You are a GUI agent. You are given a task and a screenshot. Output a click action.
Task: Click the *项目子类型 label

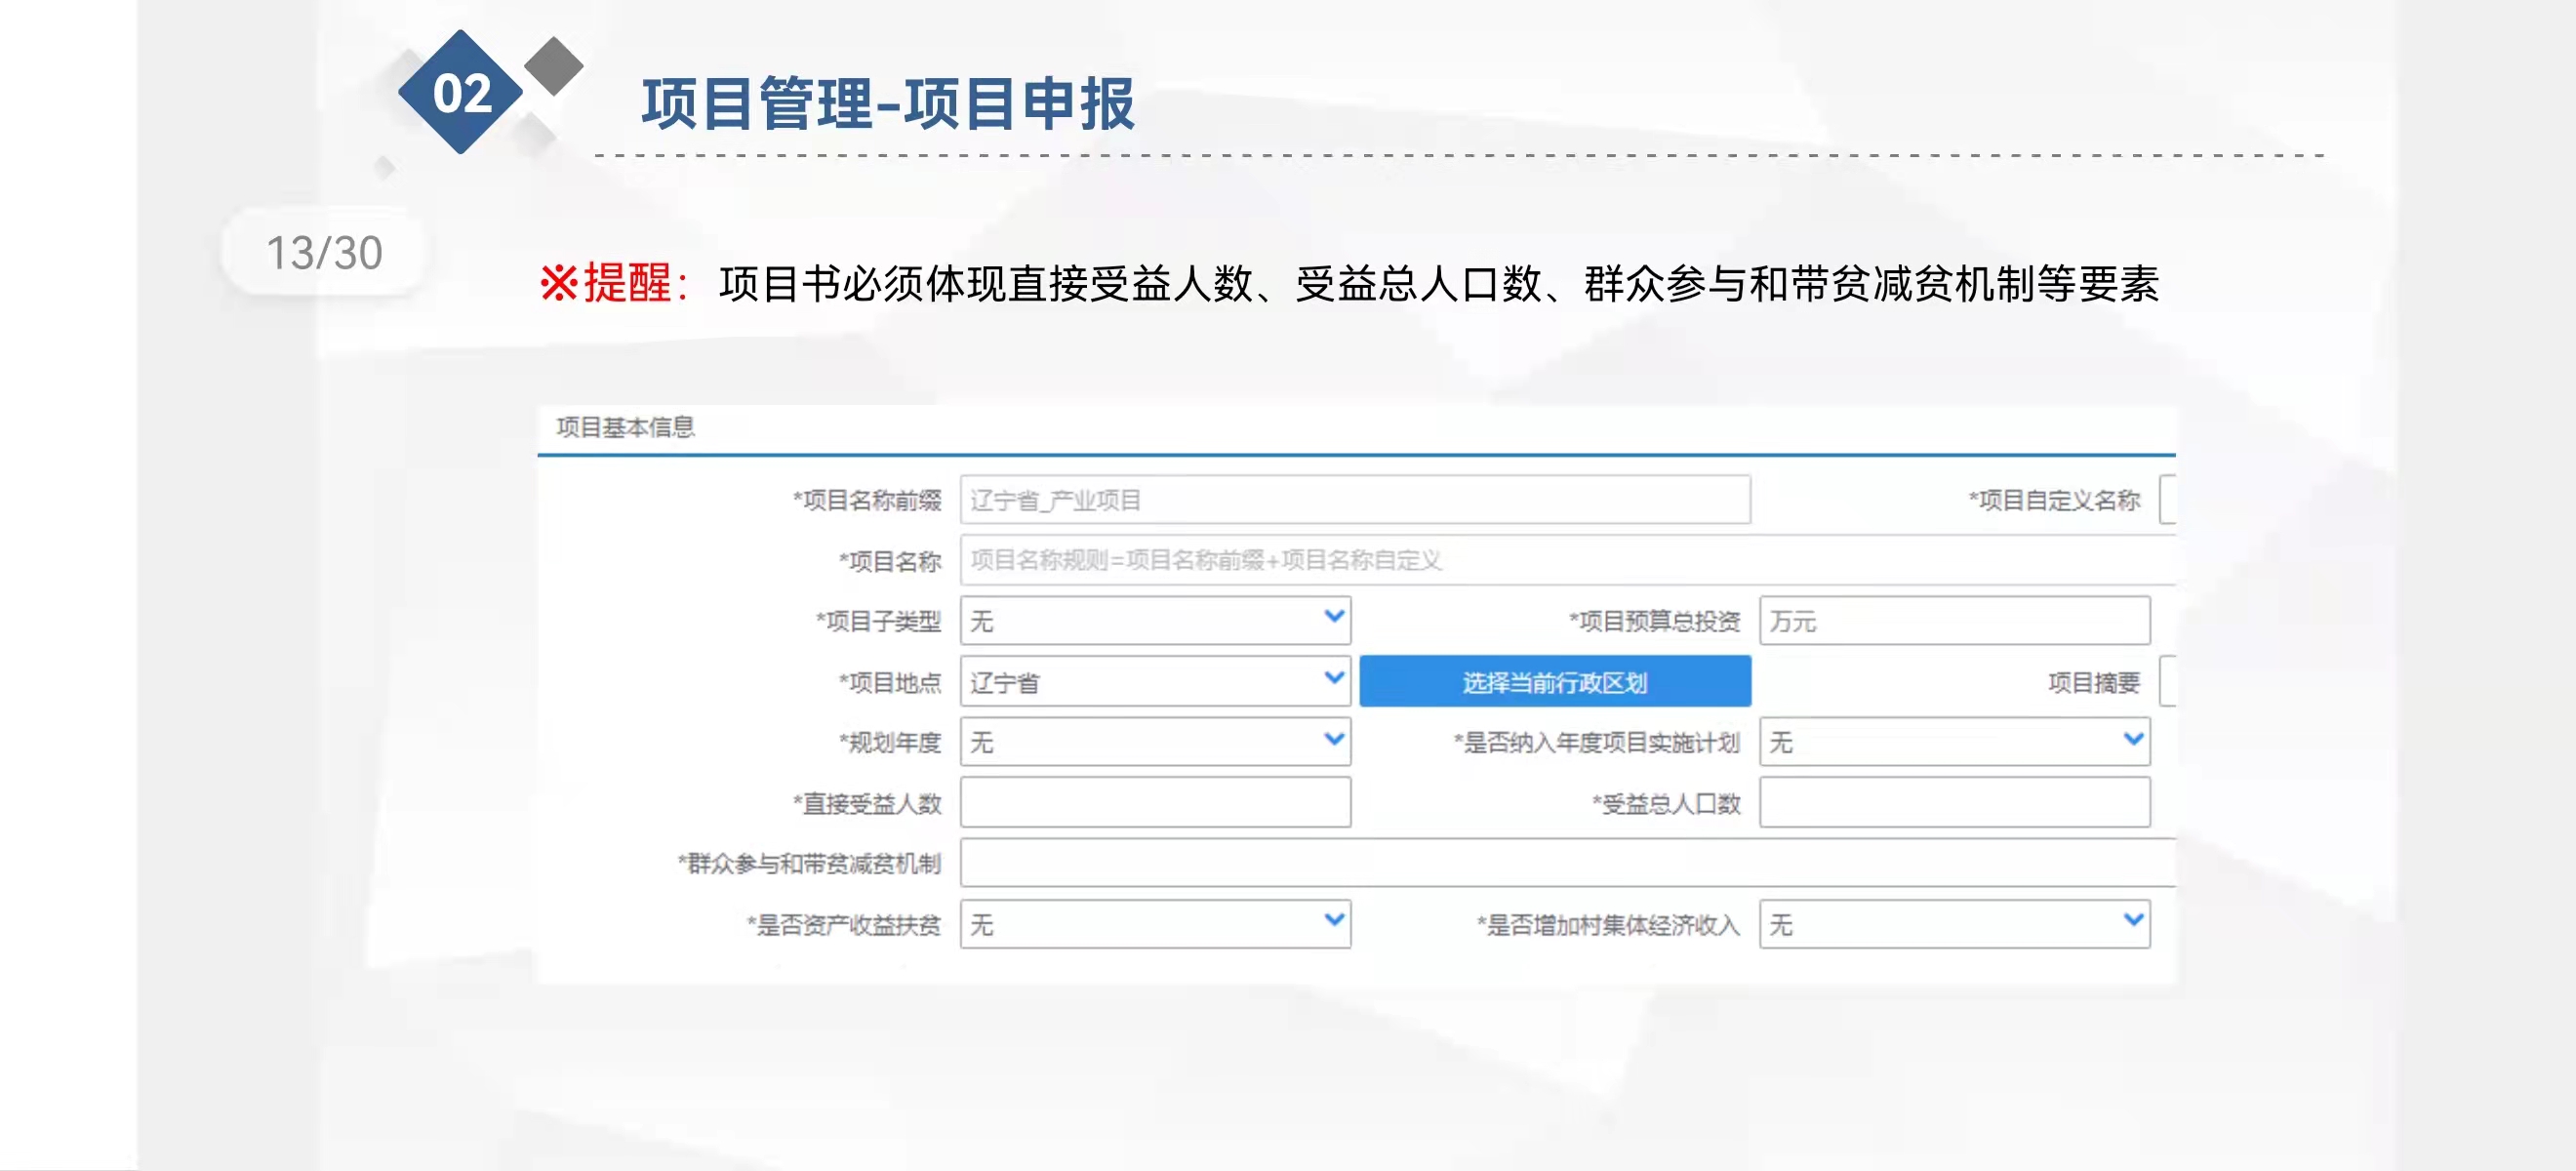(878, 621)
